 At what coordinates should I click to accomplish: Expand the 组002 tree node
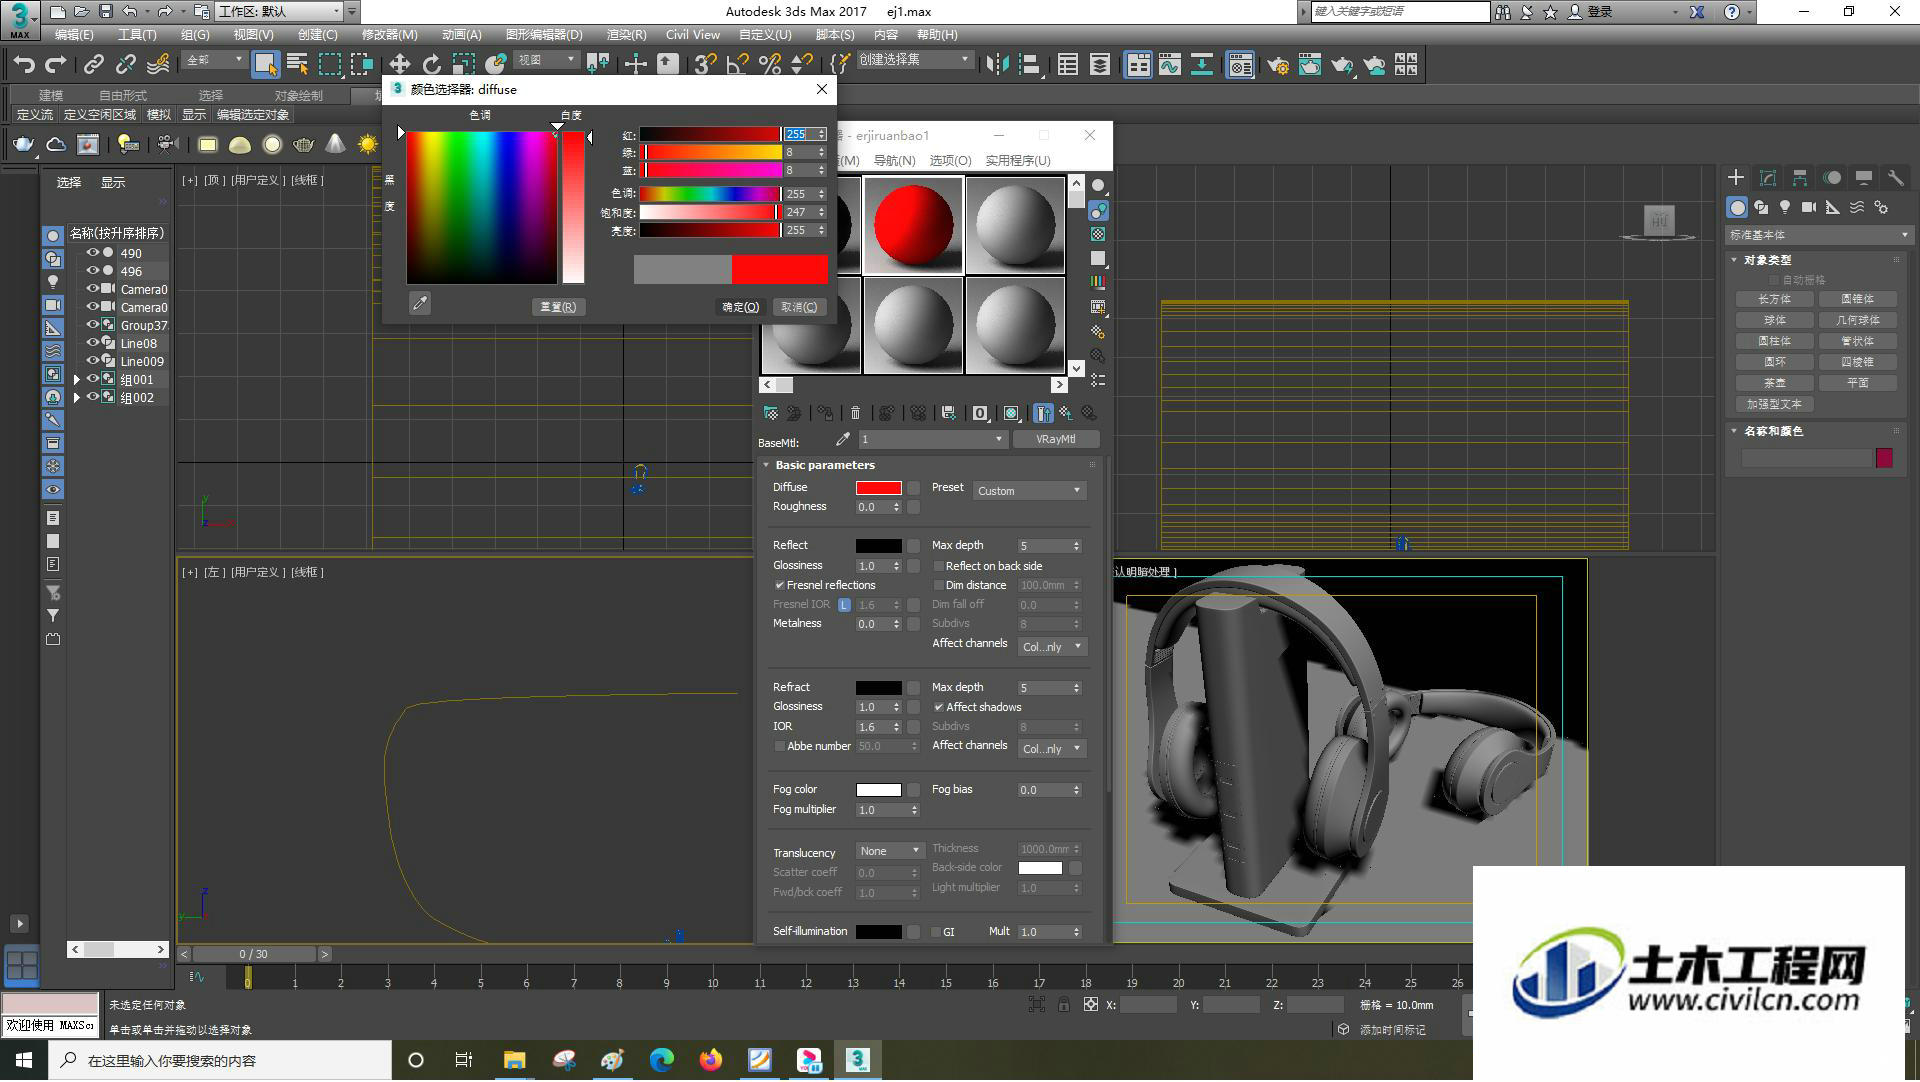77,398
